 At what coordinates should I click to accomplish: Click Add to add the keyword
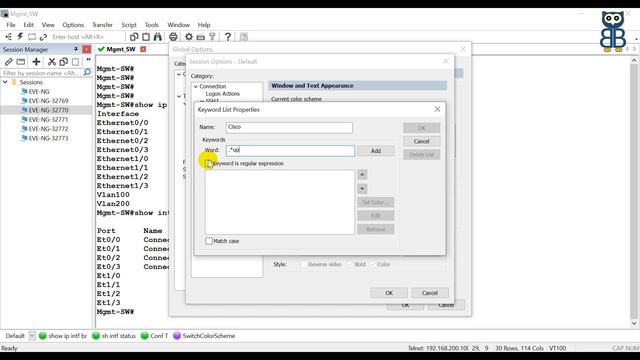(376, 151)
